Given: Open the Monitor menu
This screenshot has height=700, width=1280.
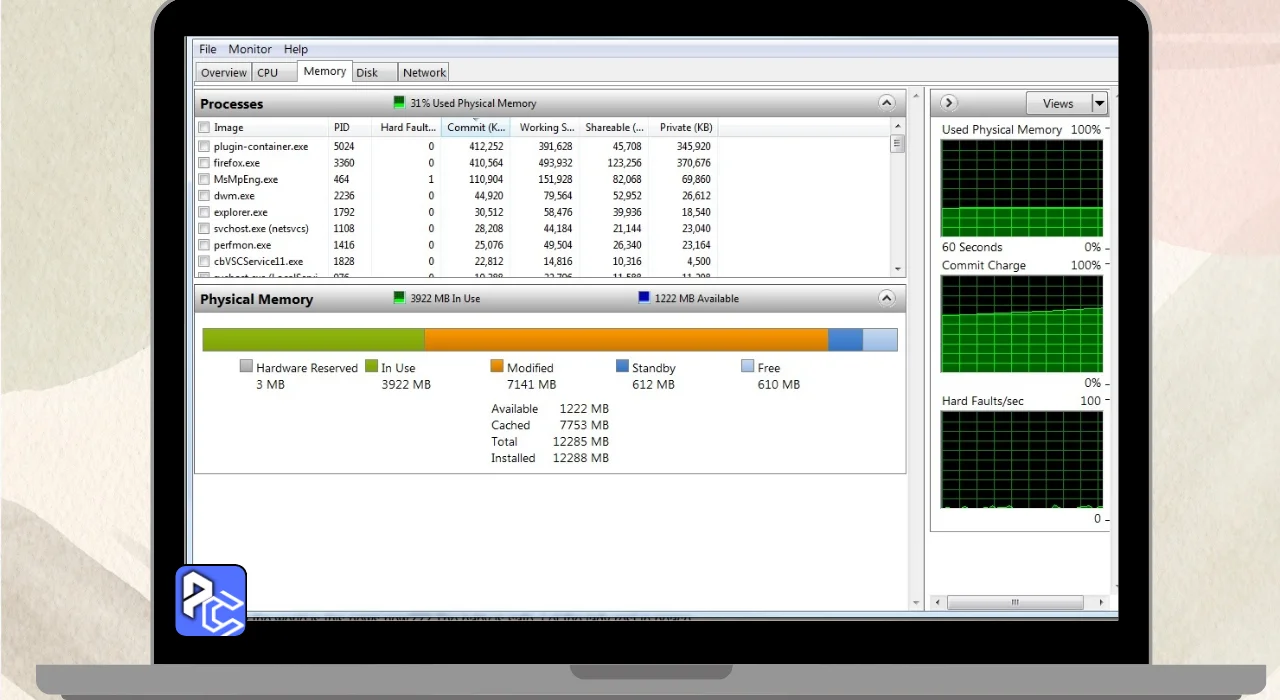Looking at the screenshot, I should [250, 49].
